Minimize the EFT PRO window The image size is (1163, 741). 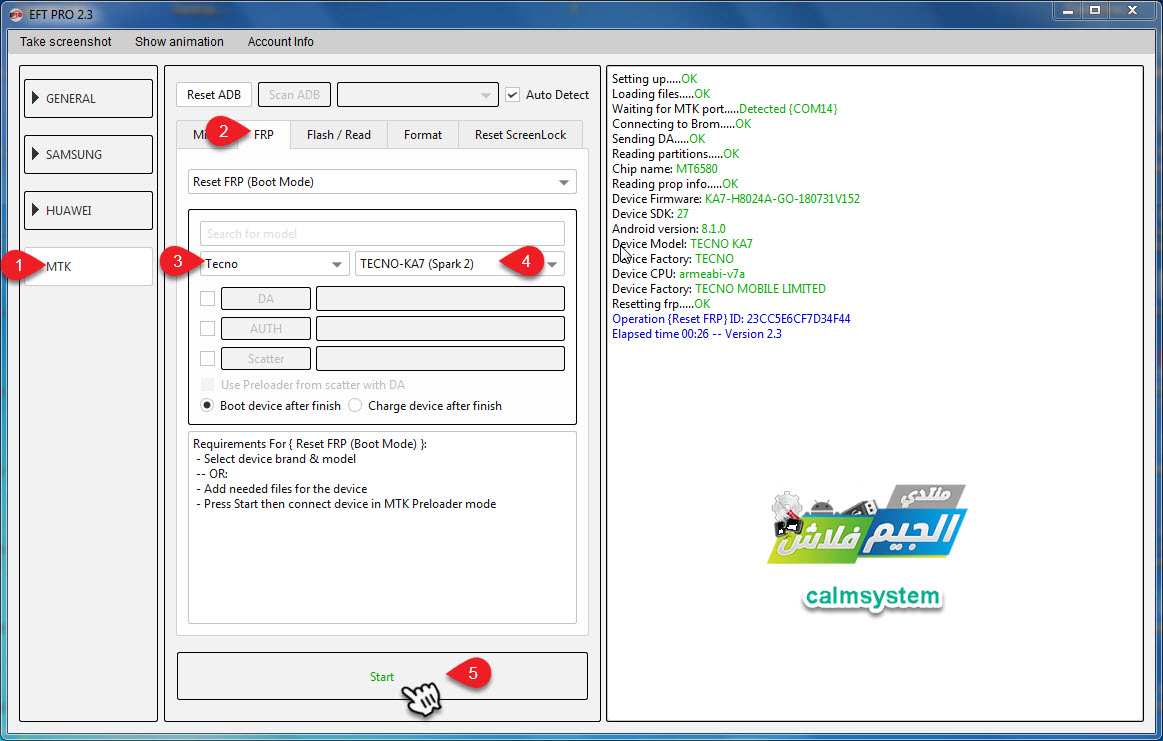tap(1068, 10)
